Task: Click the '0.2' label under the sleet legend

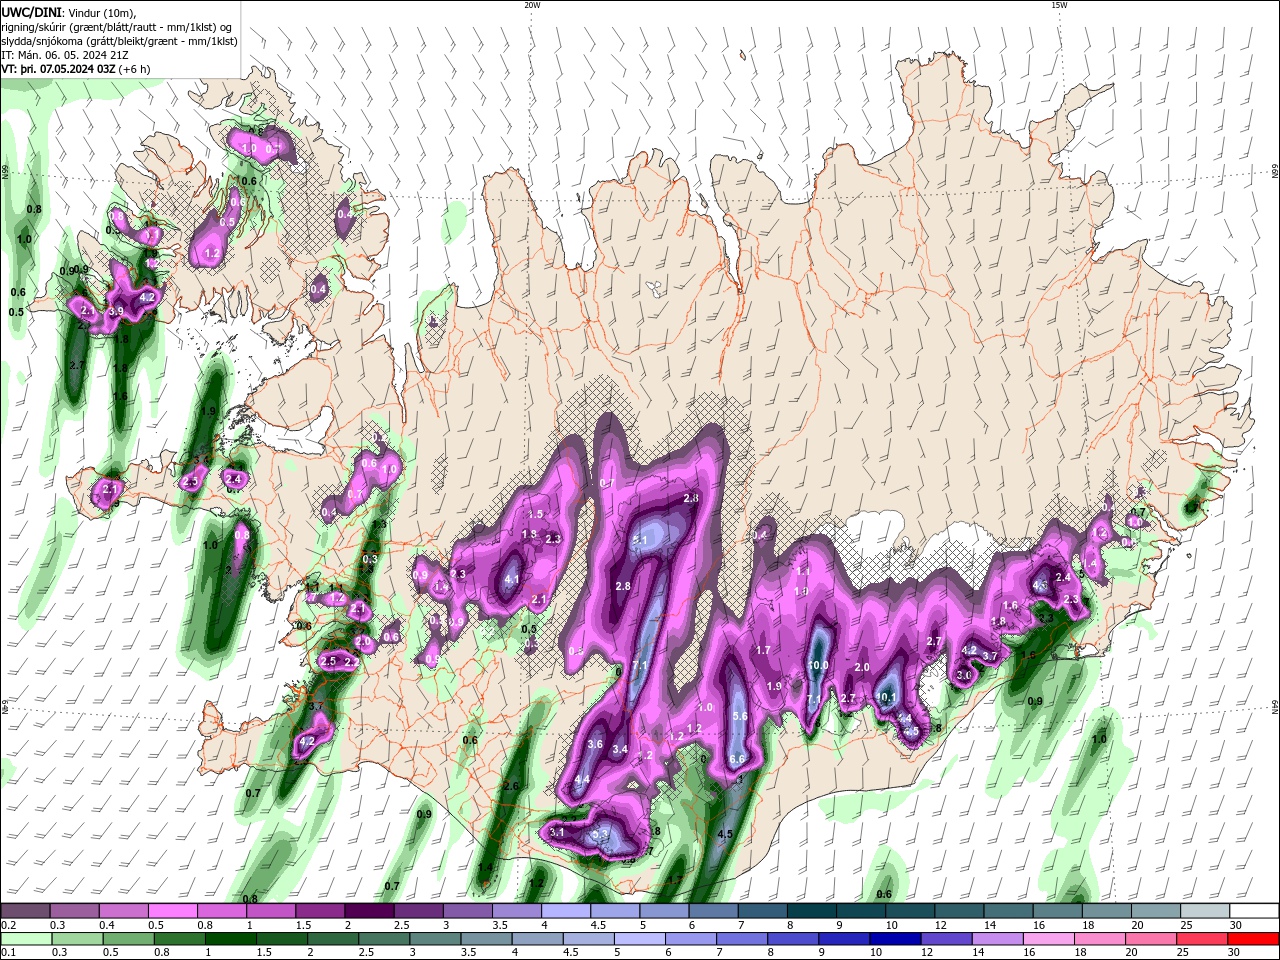Action: (7, 925)
